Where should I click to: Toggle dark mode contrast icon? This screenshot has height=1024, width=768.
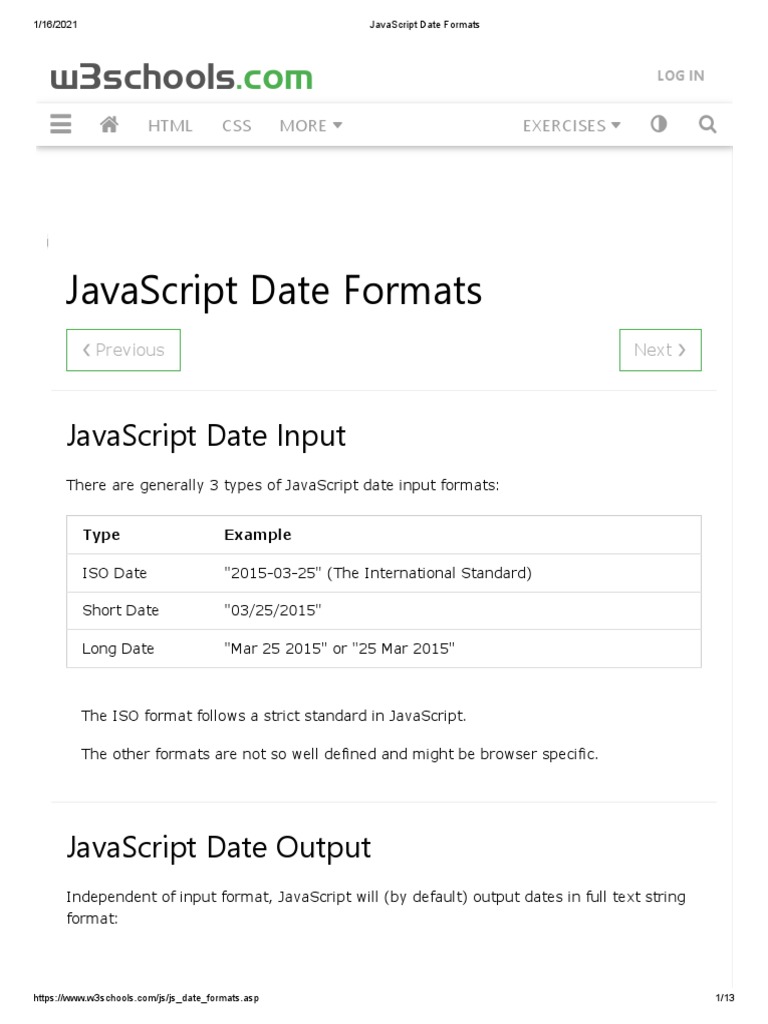tap(658, 124)
